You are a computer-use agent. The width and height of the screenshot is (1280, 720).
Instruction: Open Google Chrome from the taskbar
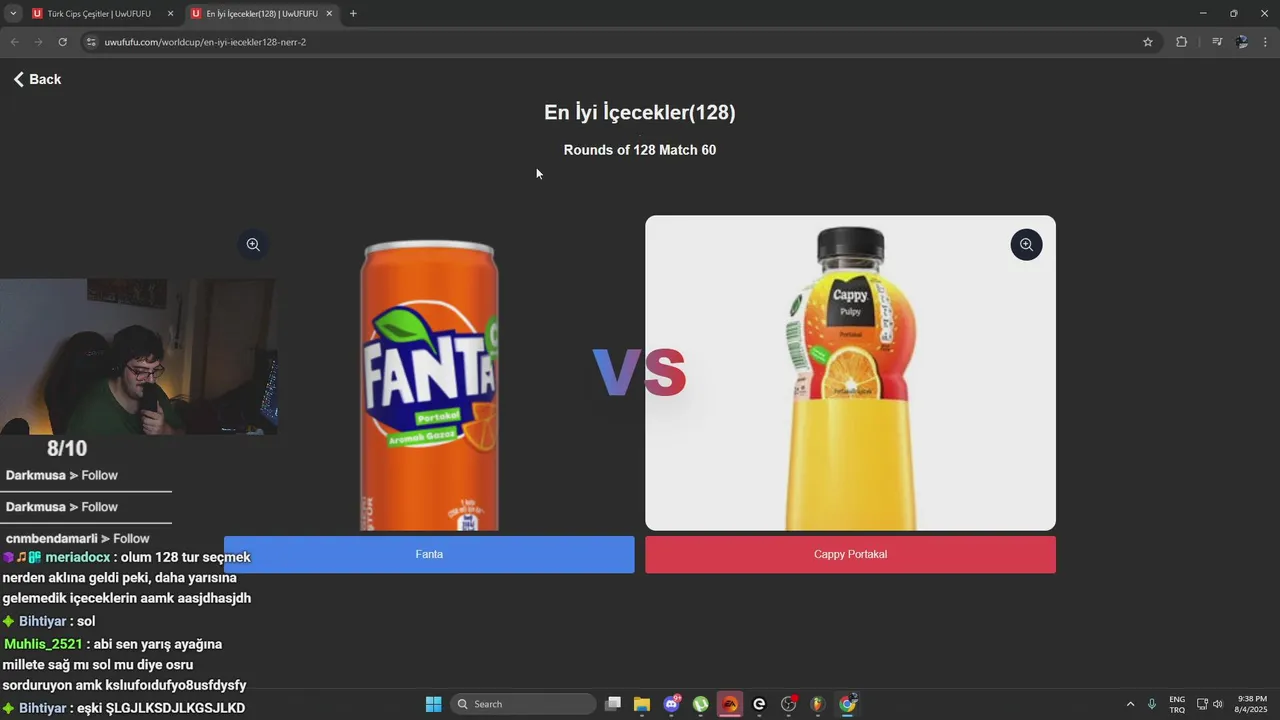tap(848, 704)
